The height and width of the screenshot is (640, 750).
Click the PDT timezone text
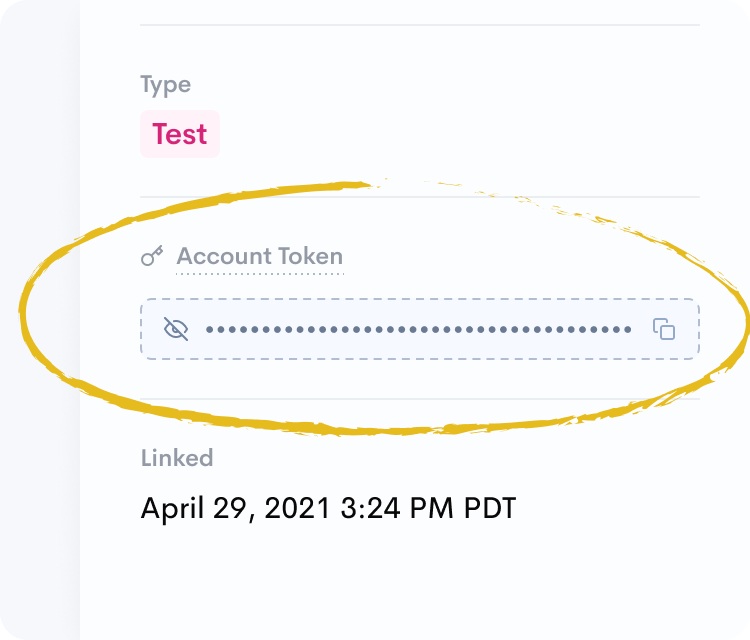click(x=490, y=508)
